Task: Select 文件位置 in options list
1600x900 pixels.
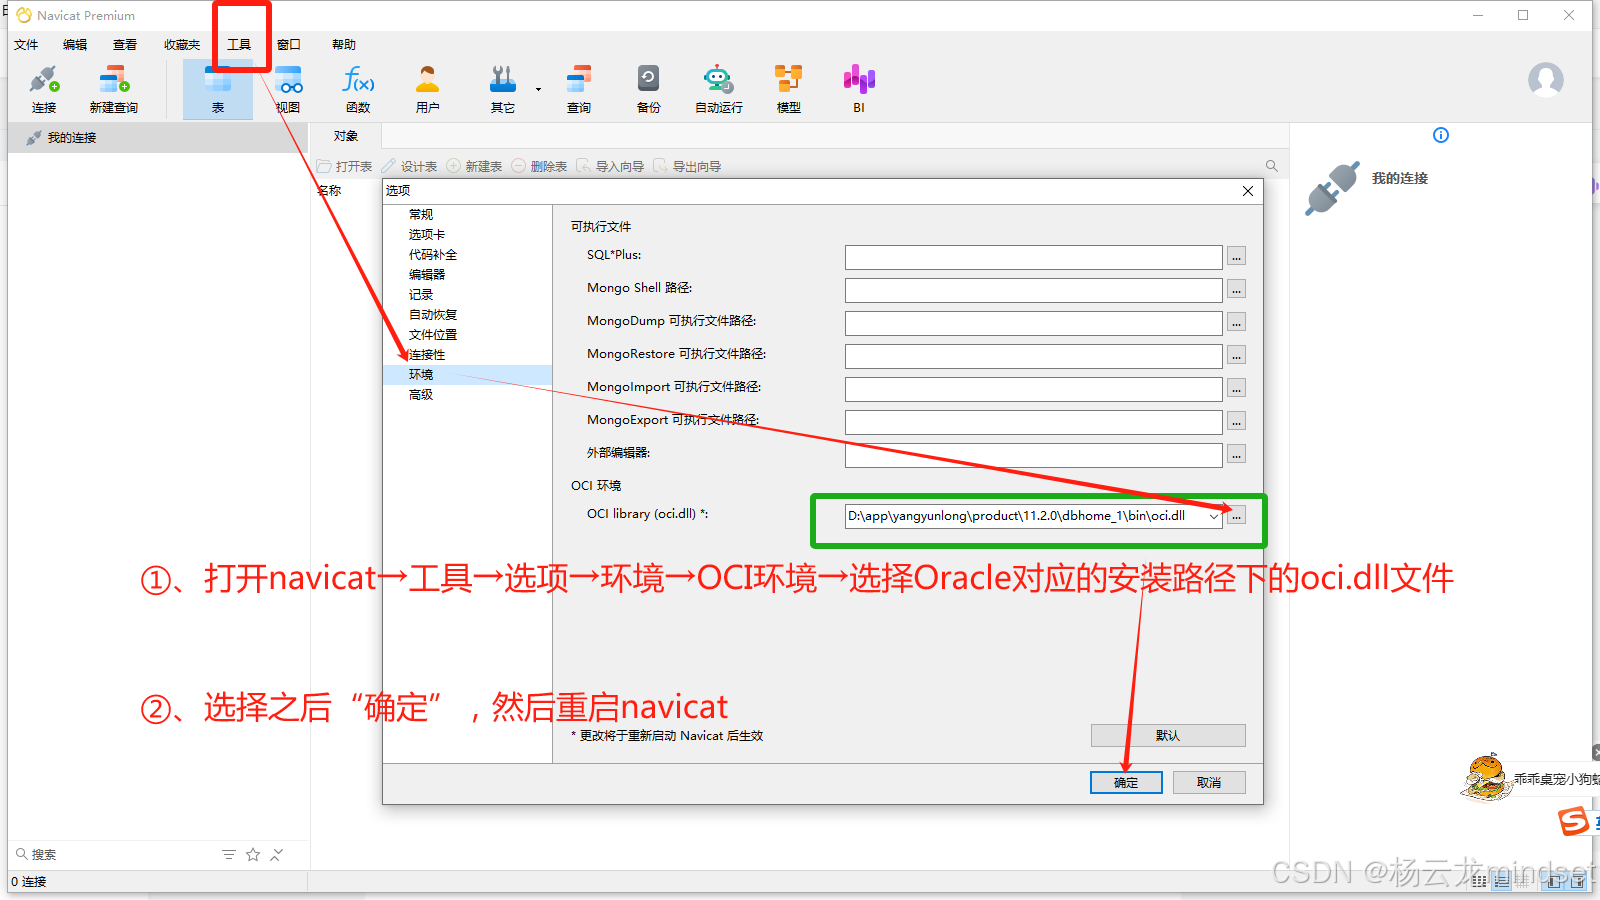Action: click(433, 335)
